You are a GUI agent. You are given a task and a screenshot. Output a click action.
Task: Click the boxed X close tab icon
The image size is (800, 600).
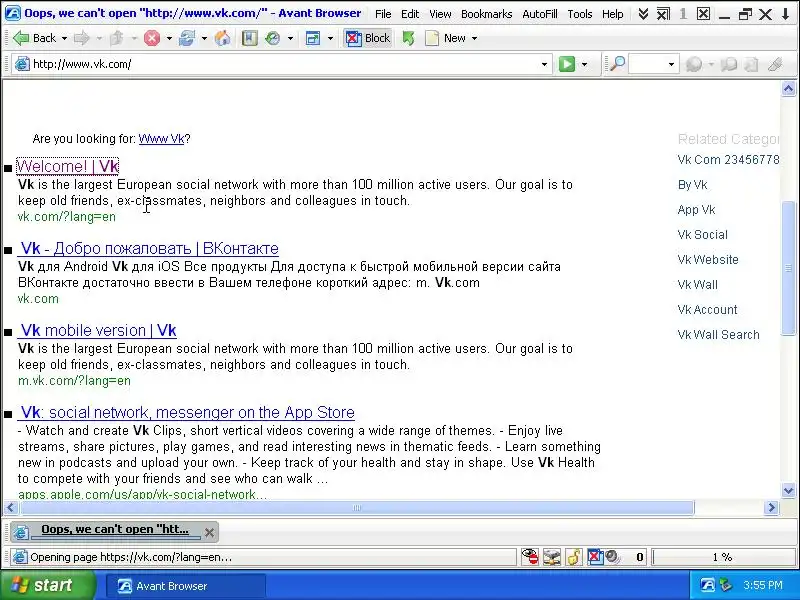pos(704,14)
